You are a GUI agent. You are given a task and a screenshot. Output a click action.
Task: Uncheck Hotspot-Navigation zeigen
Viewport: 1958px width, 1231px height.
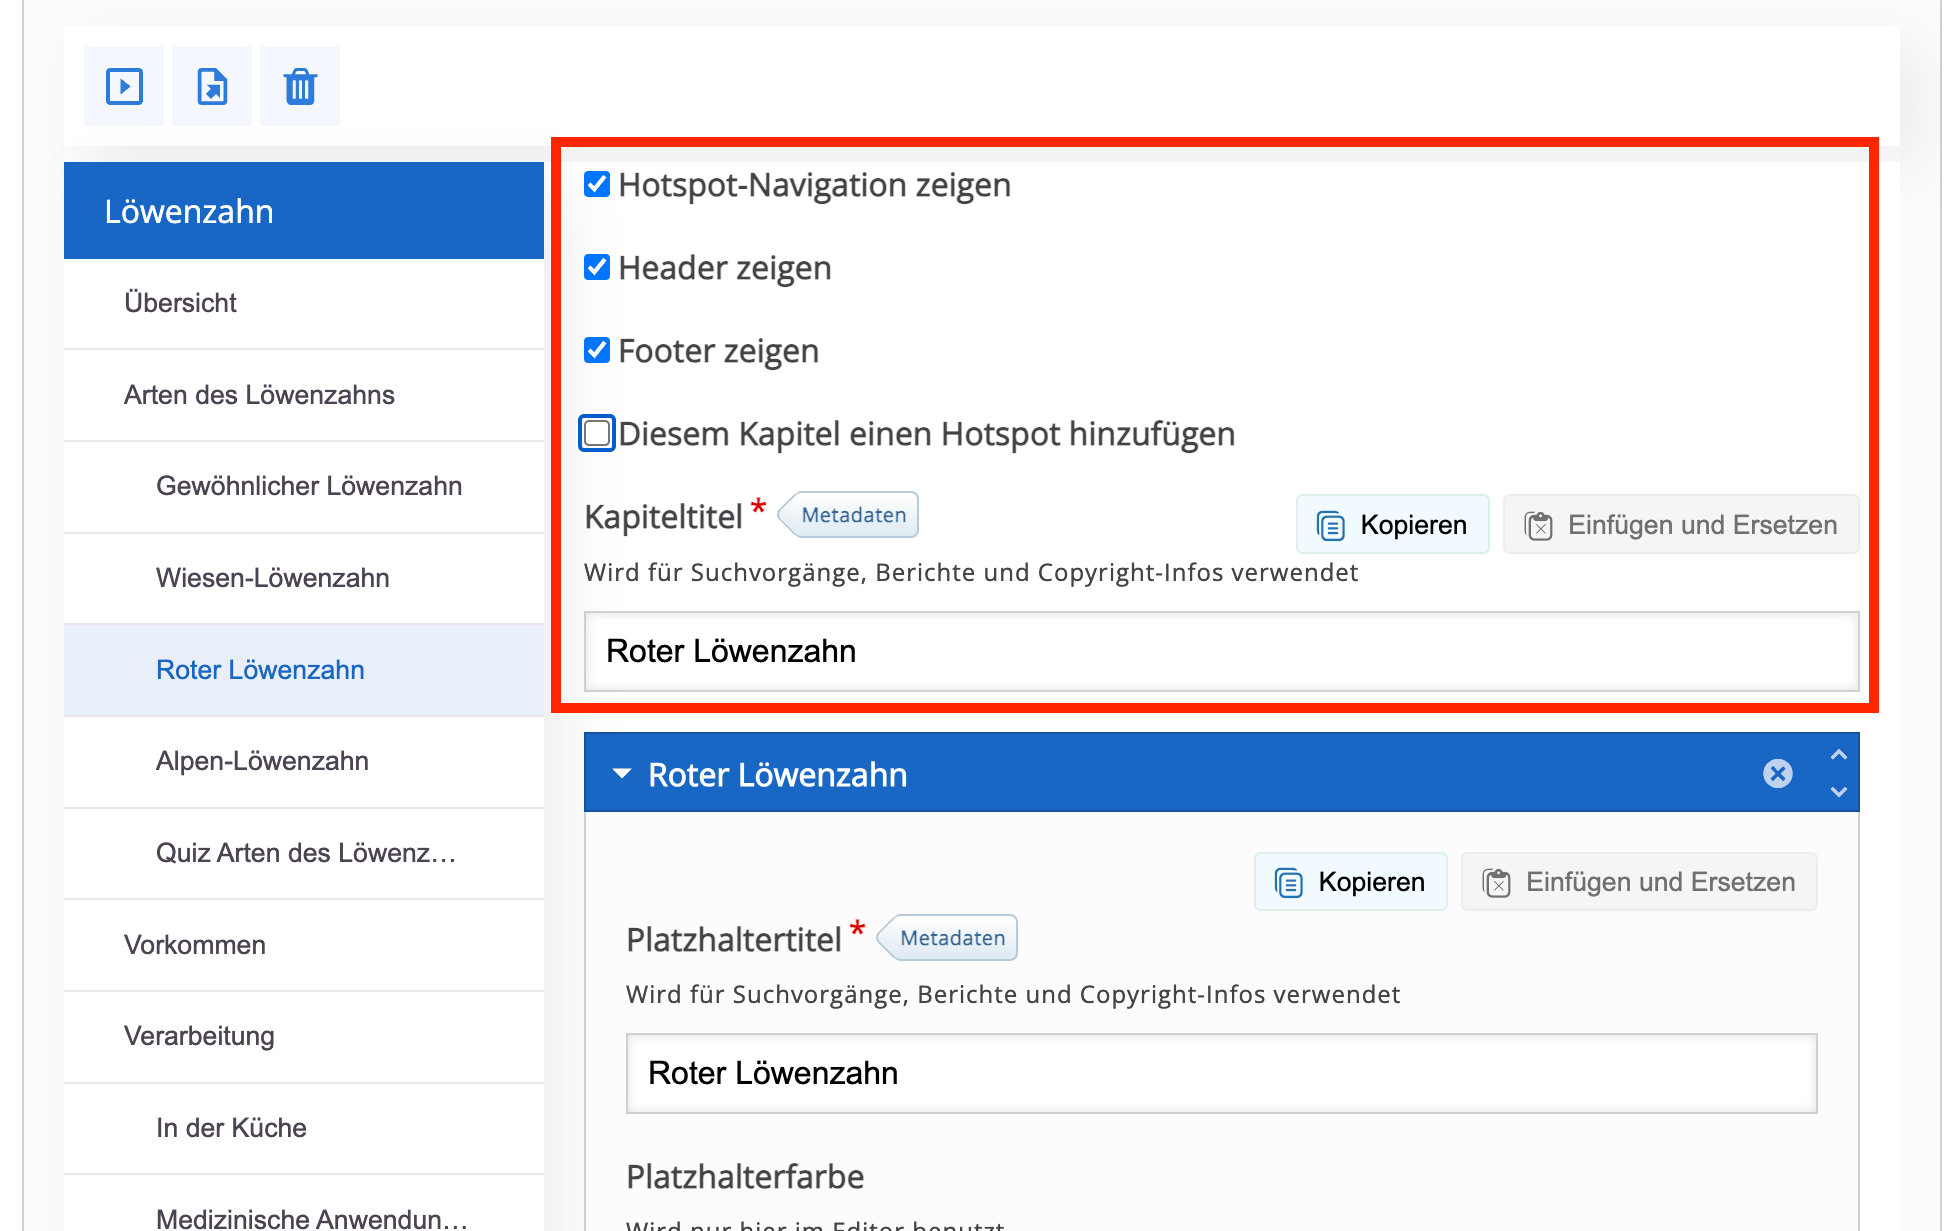tap(597, 184)
